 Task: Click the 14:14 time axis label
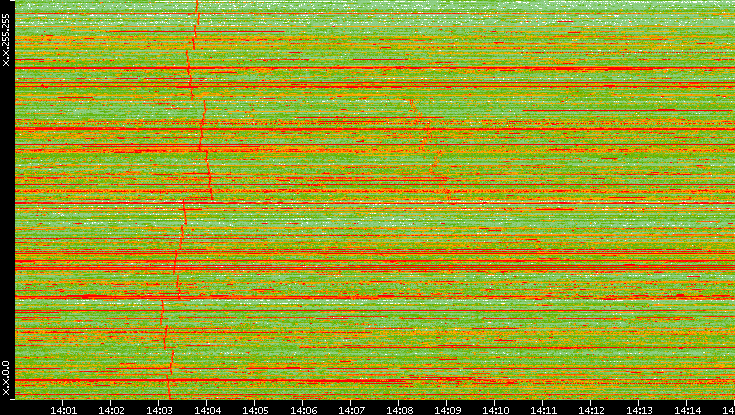pos(688,410)
